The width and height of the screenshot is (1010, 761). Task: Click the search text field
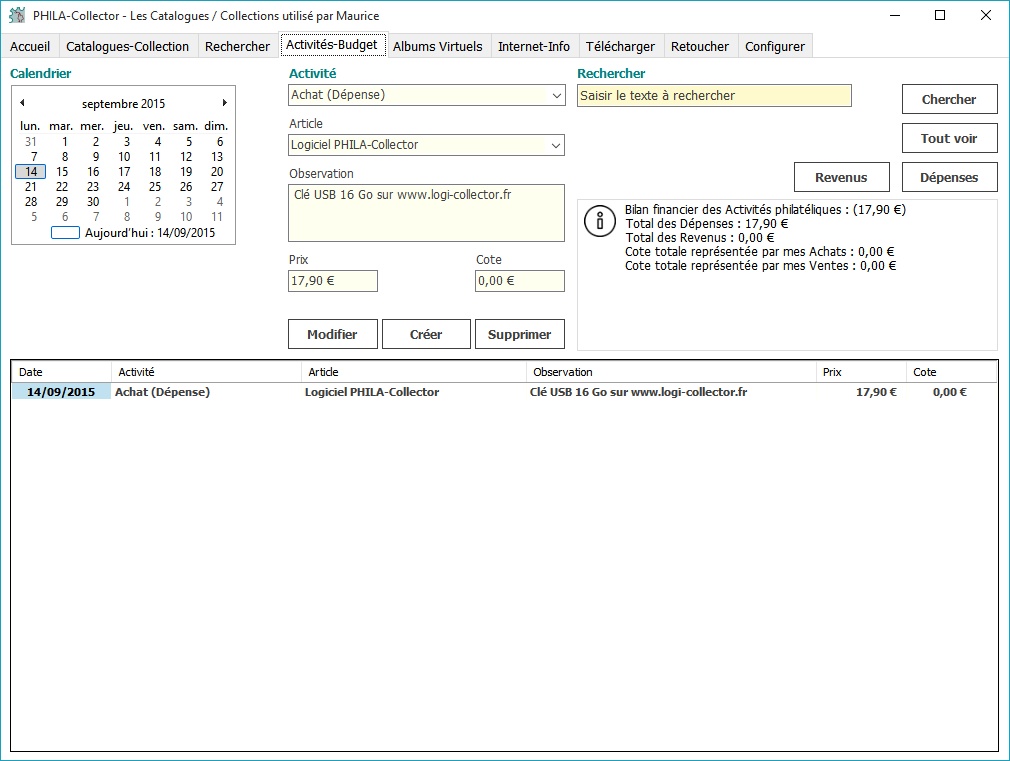click(714, 95)
